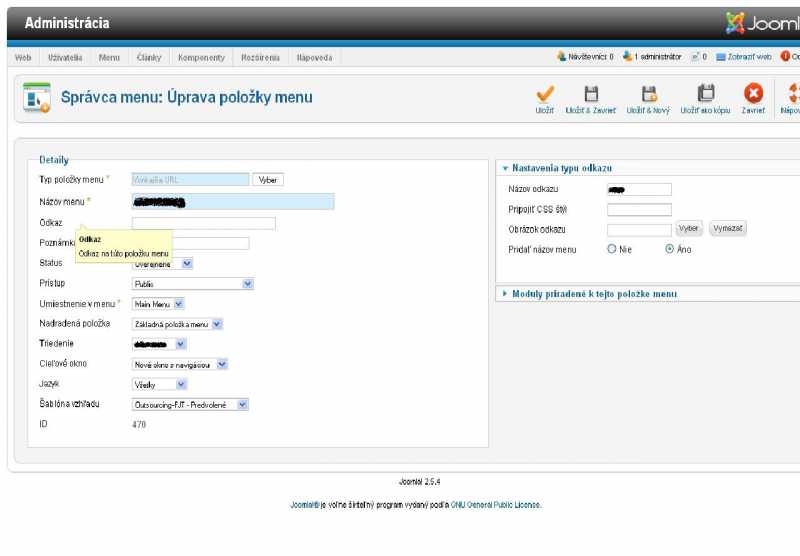This screenshot has width=800, height=556.
Task: Select the Áno radio button
Action: coord(670,249)
